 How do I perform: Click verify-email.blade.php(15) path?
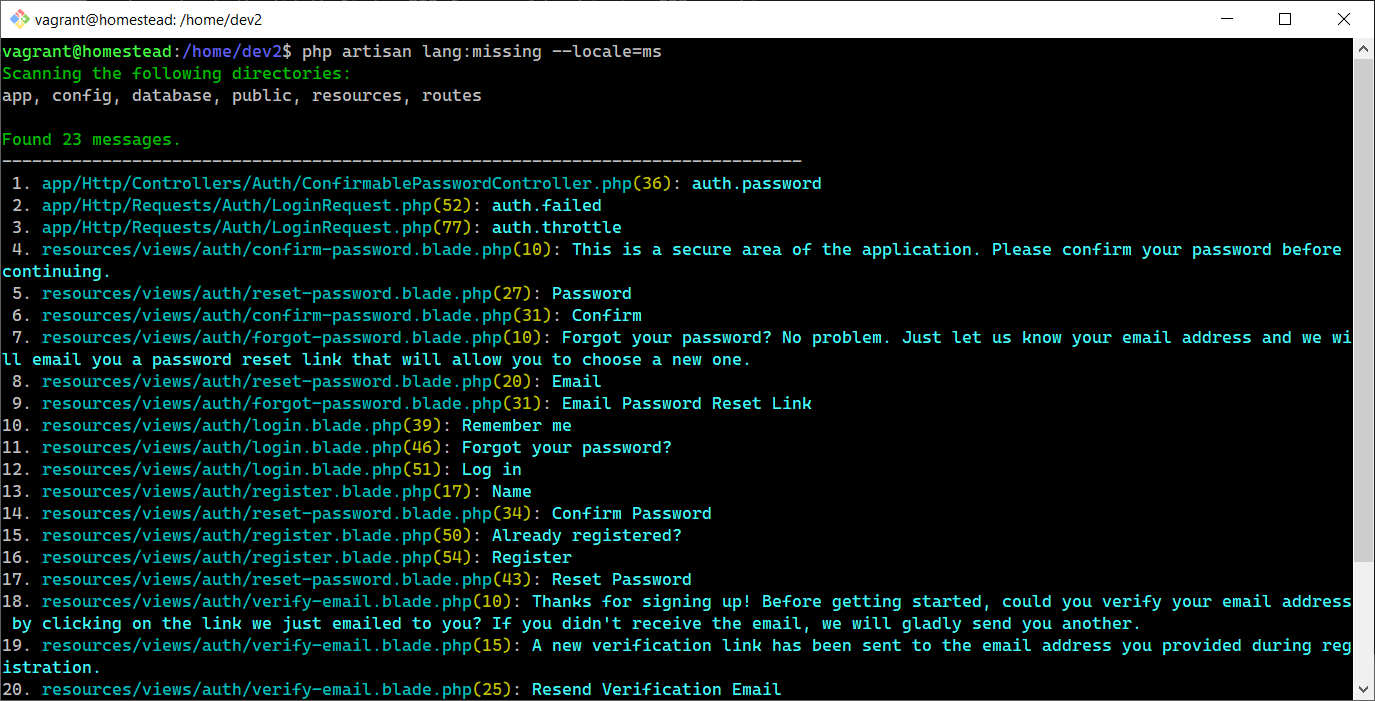click(x=276, y=646)
